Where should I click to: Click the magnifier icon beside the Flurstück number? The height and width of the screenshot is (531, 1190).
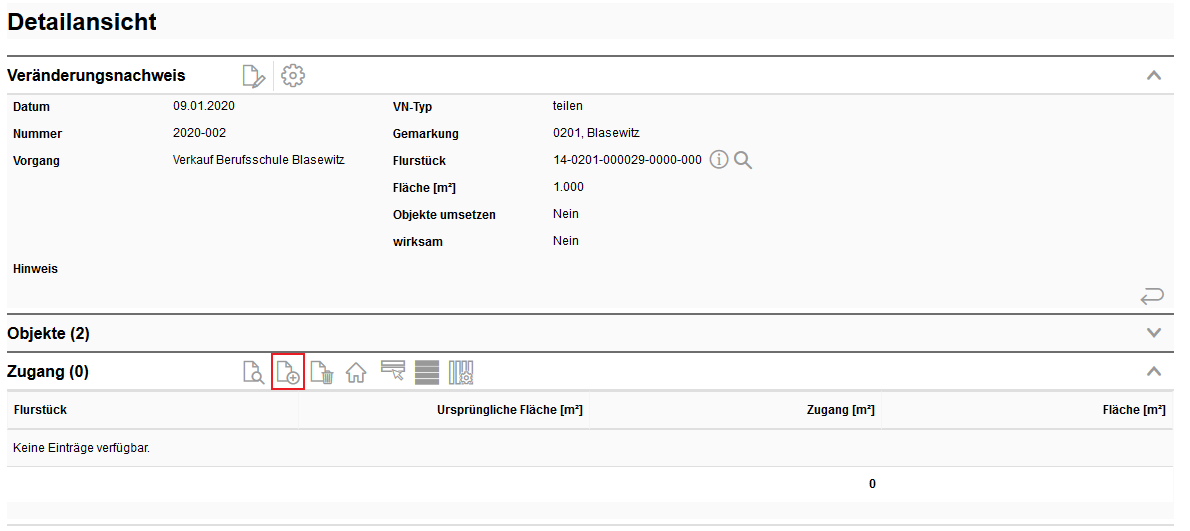[x=742, y=160]
